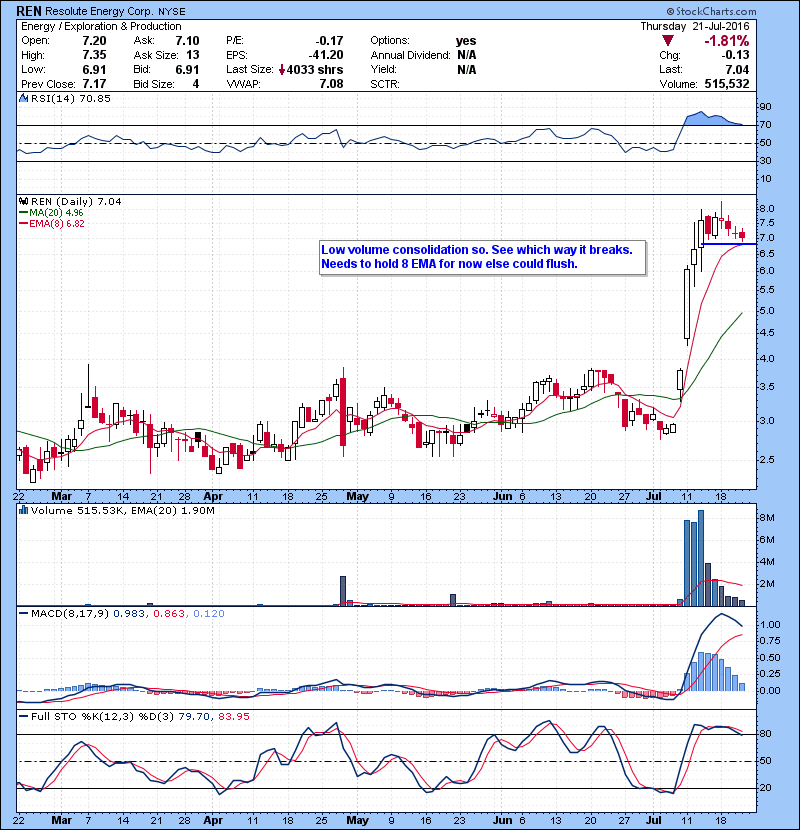Click the Bid Size value 4
800x830 pixels.
pyautogui.click(x=196, y=84)
